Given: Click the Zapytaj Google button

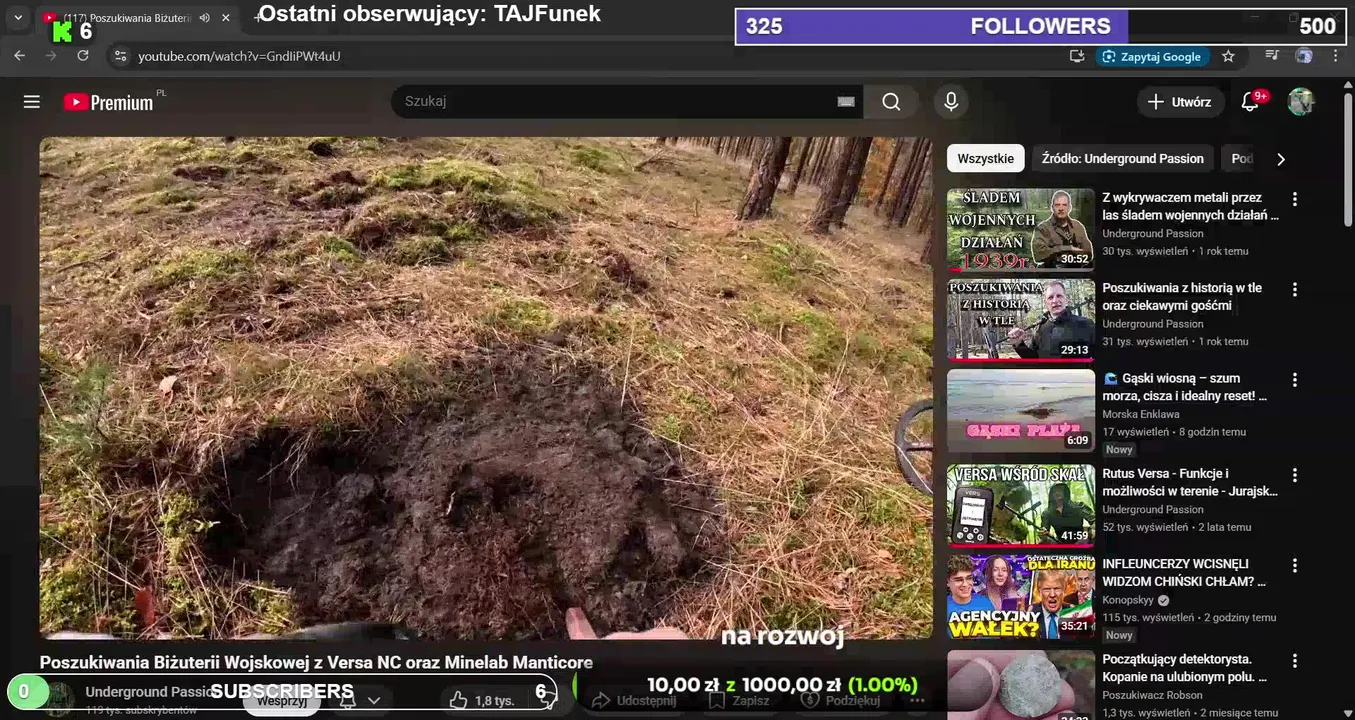Looking at the screenshot, I should pyautogui.click(x=1152, y=56).
